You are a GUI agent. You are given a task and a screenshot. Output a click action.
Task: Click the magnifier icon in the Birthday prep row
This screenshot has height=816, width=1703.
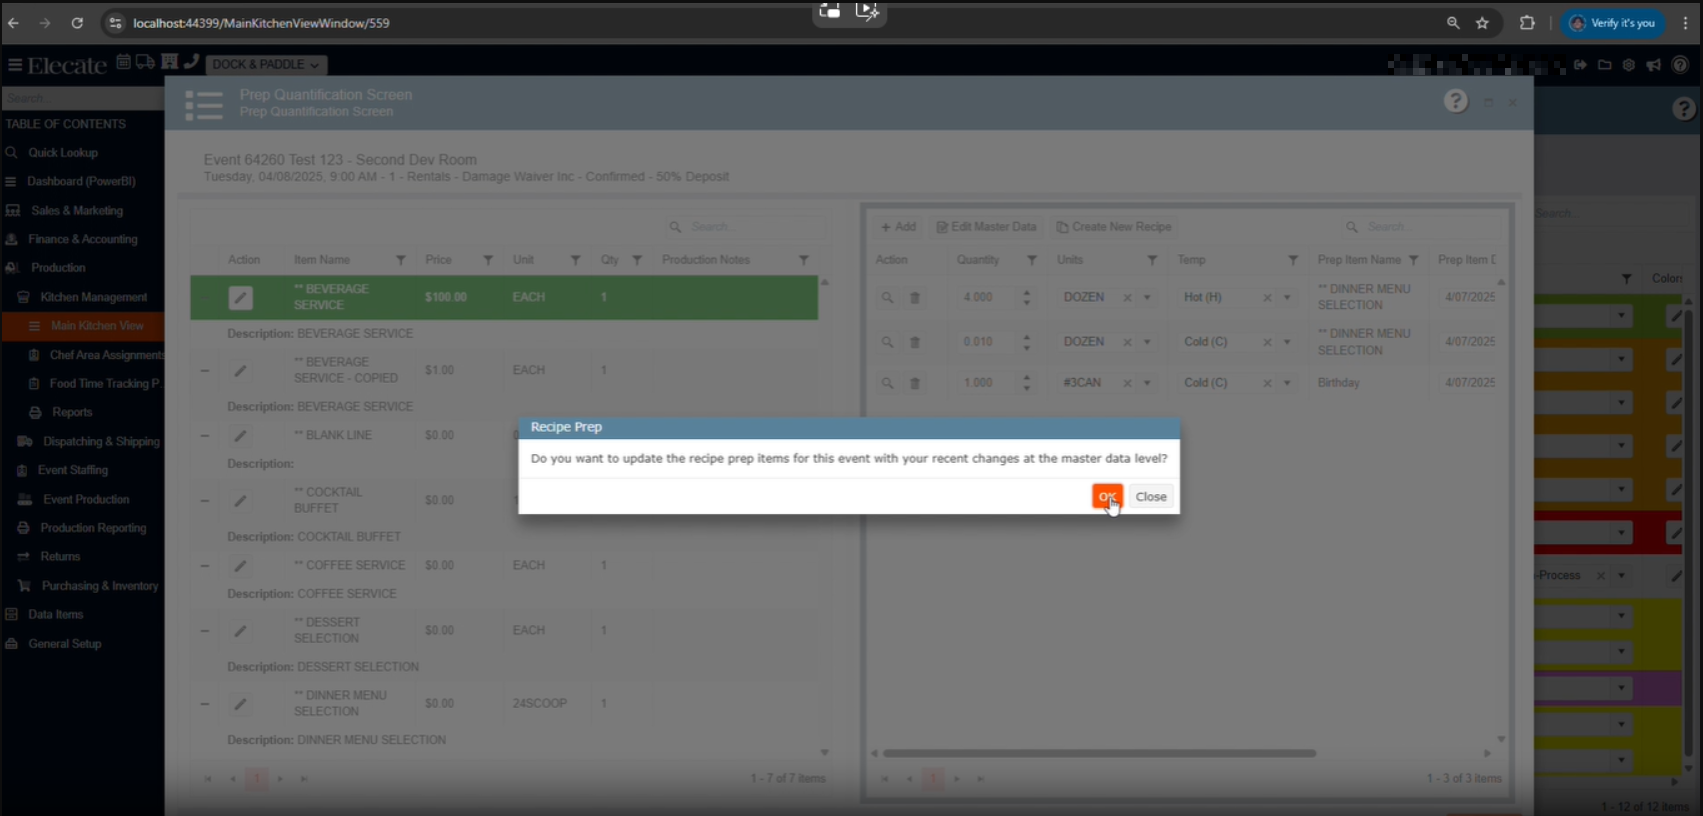(x=887, y=383)
